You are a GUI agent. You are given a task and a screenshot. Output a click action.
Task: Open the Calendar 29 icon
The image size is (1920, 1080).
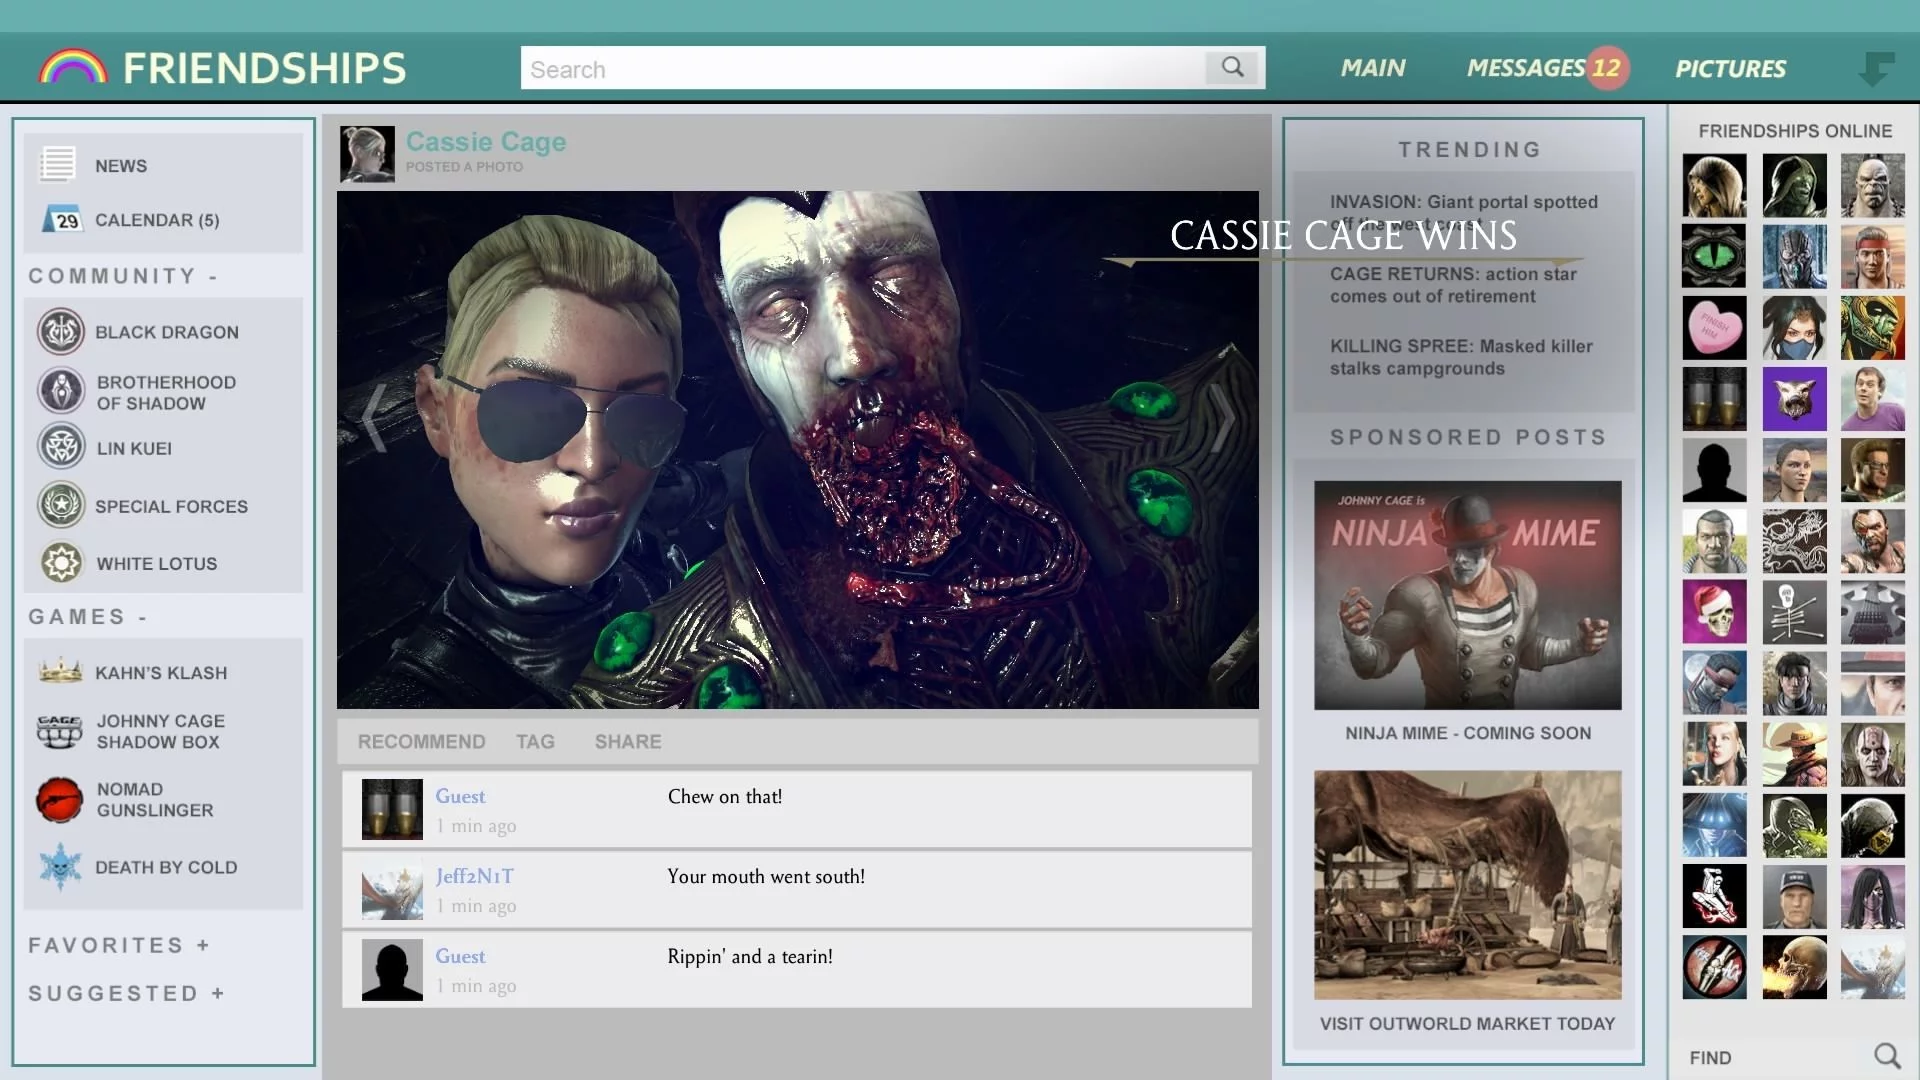pyautogui.click(x=61, y=219)
